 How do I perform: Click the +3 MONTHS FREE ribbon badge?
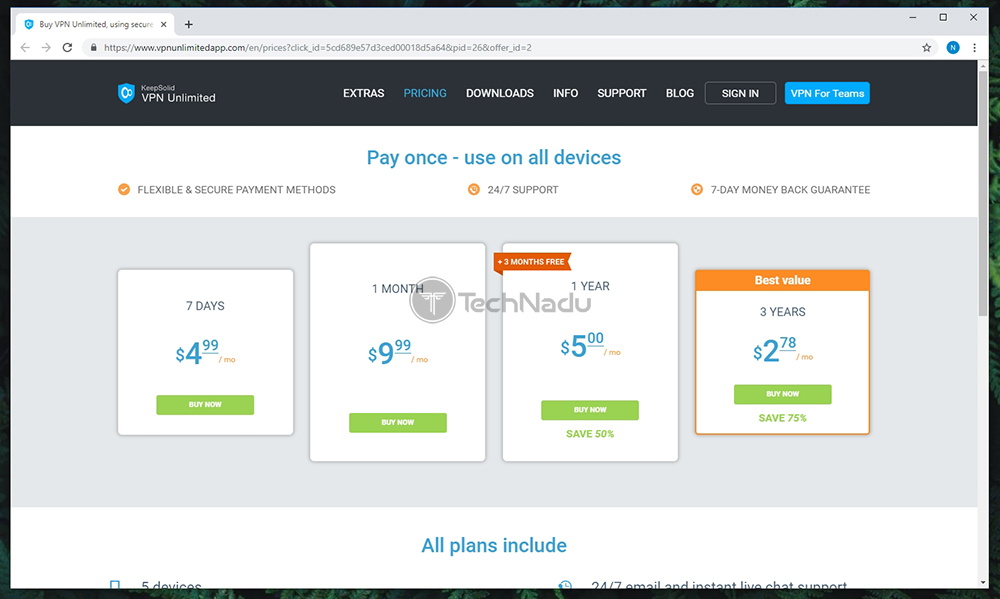click(x=532, y=262)
